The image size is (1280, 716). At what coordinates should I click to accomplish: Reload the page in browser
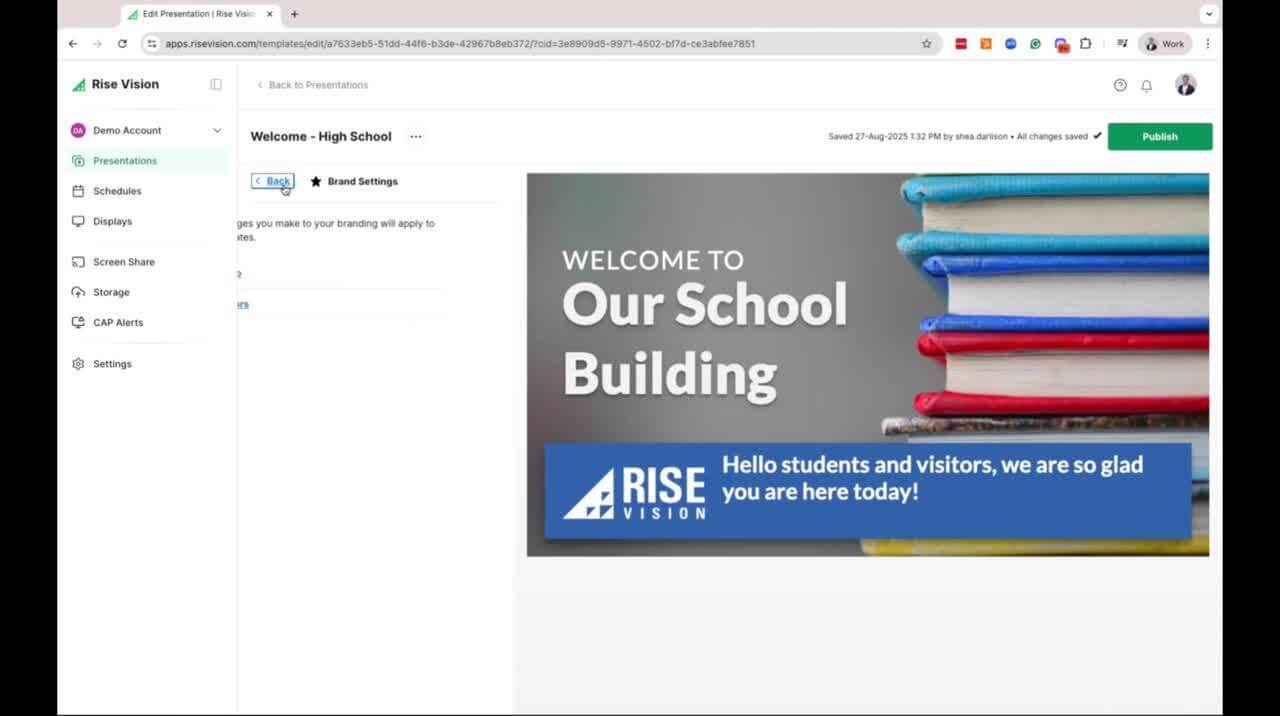point(122,44)
